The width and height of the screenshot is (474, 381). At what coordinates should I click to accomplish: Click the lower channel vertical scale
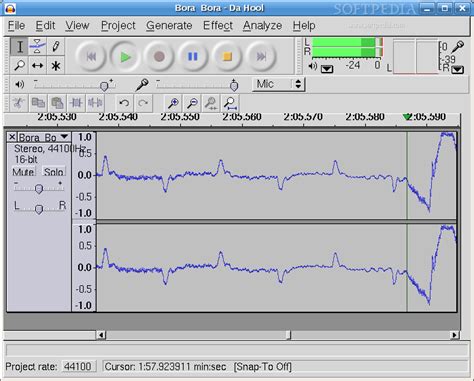pos(84,267)
